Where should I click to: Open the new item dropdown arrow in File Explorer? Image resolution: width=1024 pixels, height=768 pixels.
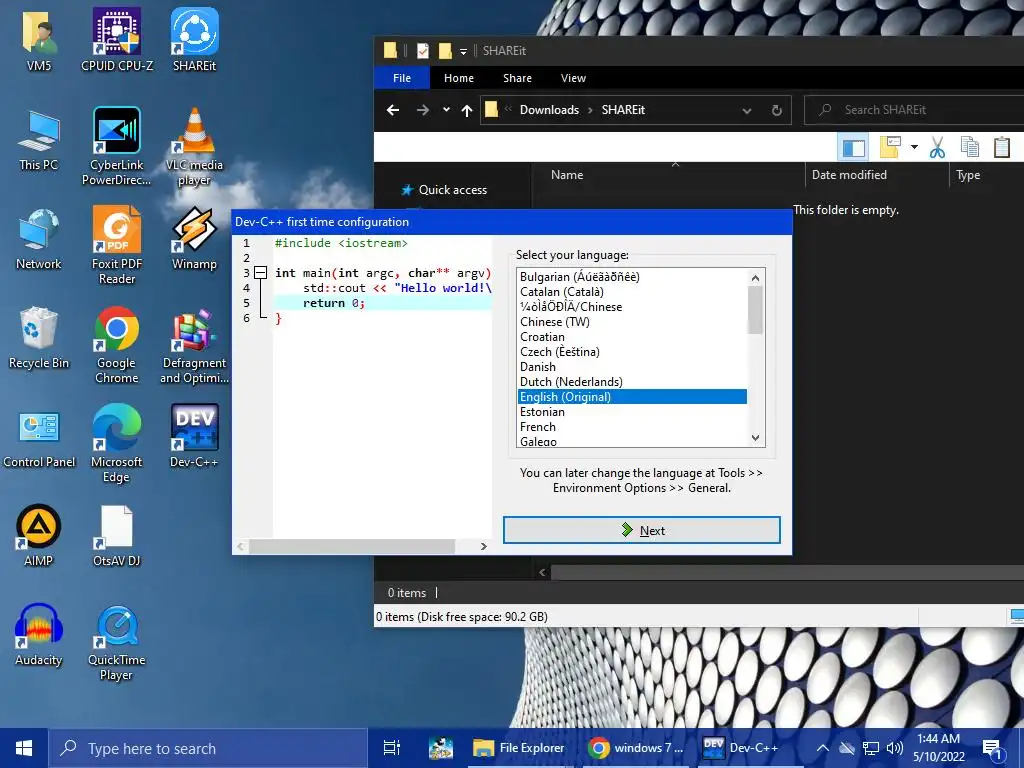click(x=914, y=147)
